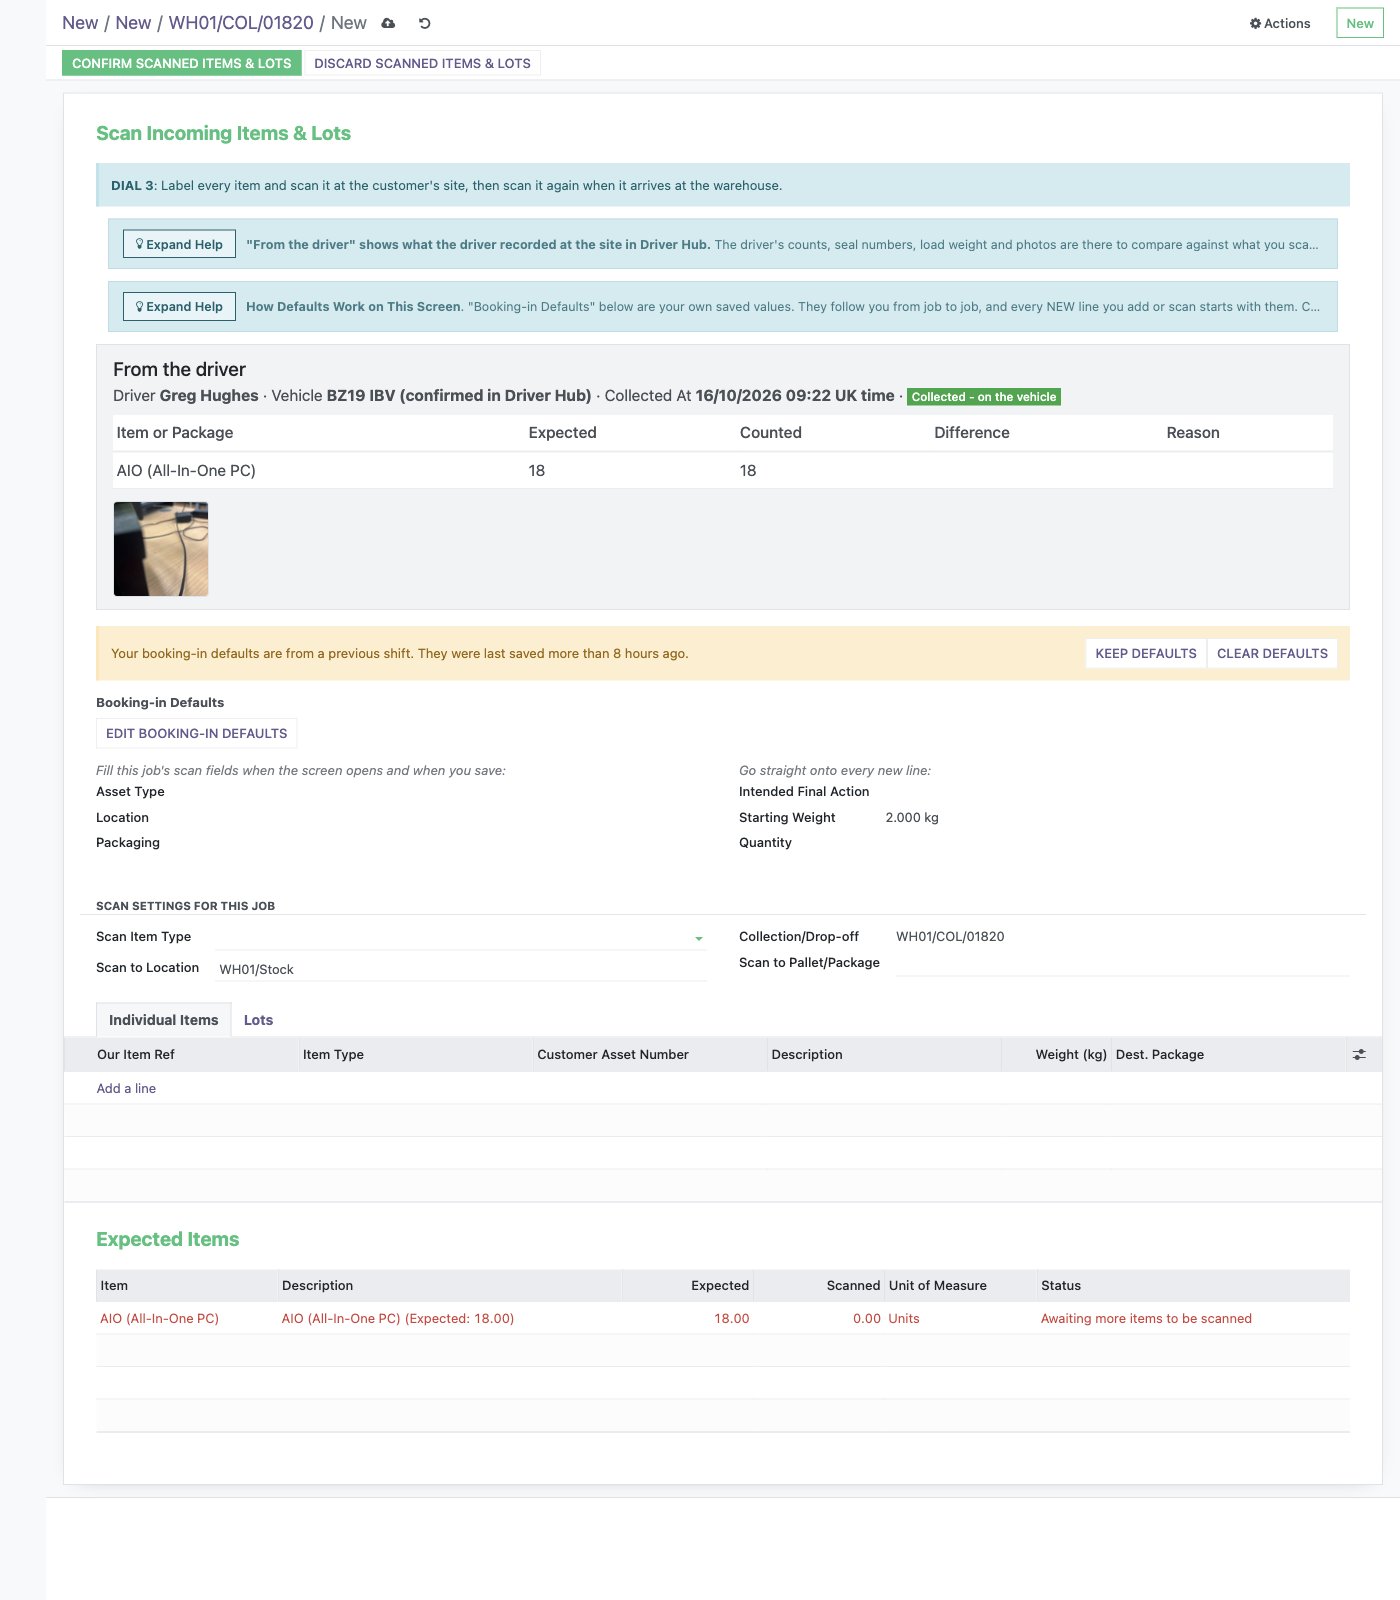Image resolution: width=1400 pixels, height=1600 pixels.
Task: Click the Status column header
Action: click(1193, 1285)
